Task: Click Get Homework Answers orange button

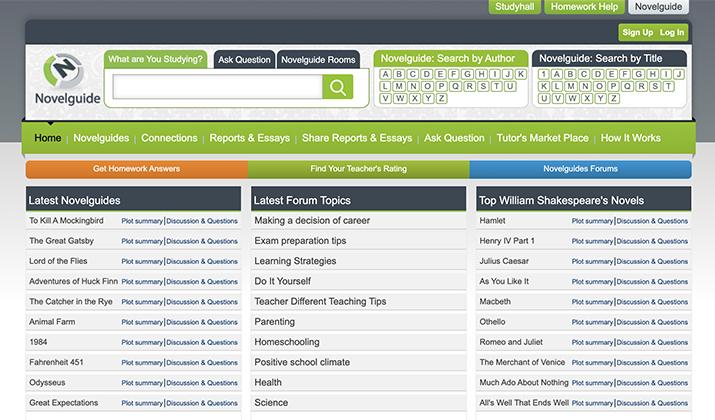Action: (137, 169)
